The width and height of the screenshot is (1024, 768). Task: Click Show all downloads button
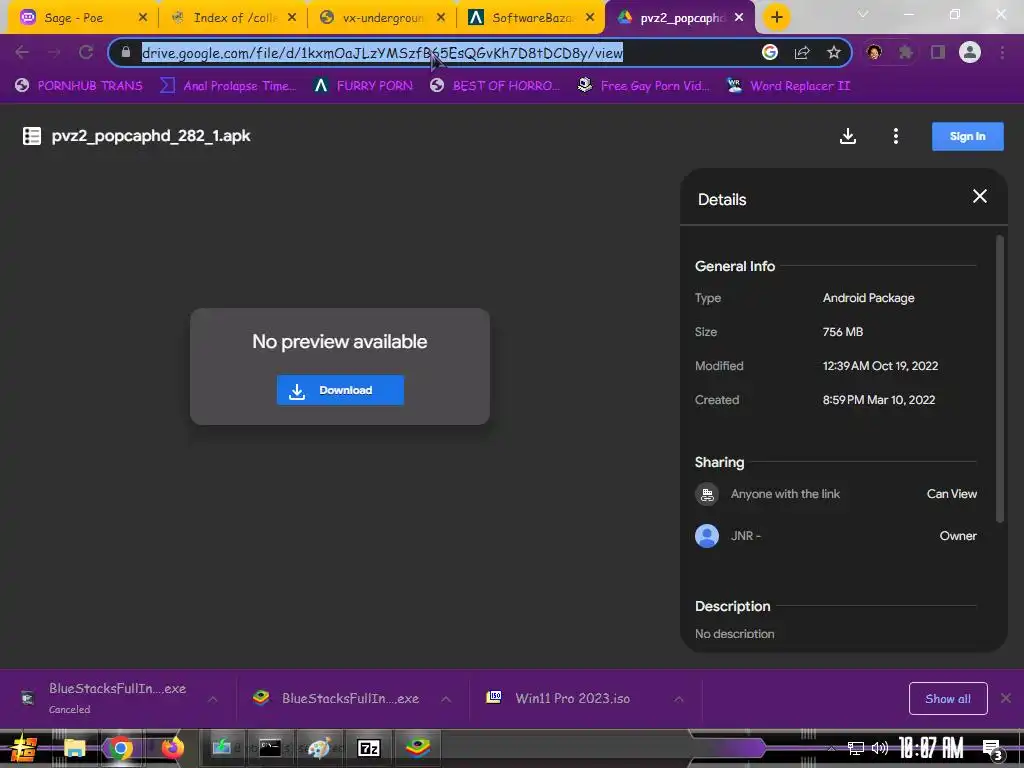pyautogui.click(x=948, y=699)
